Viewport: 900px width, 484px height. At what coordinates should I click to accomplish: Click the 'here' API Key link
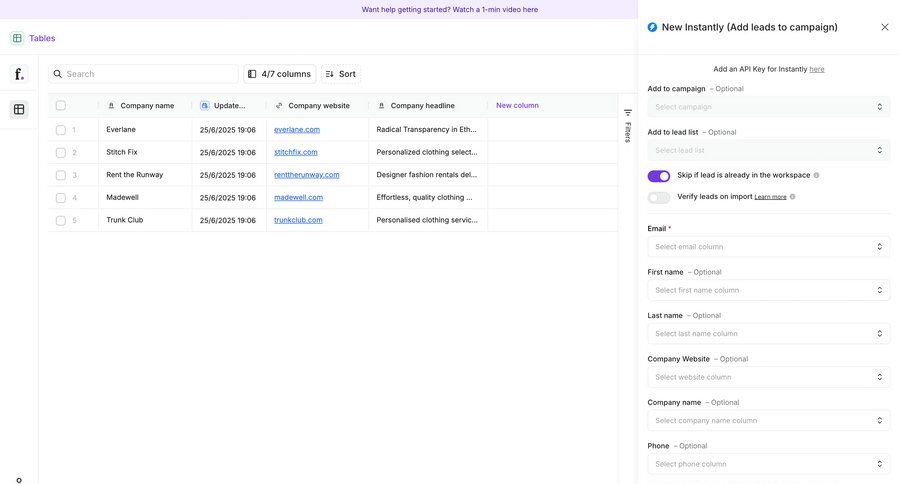tap(817, 69)
